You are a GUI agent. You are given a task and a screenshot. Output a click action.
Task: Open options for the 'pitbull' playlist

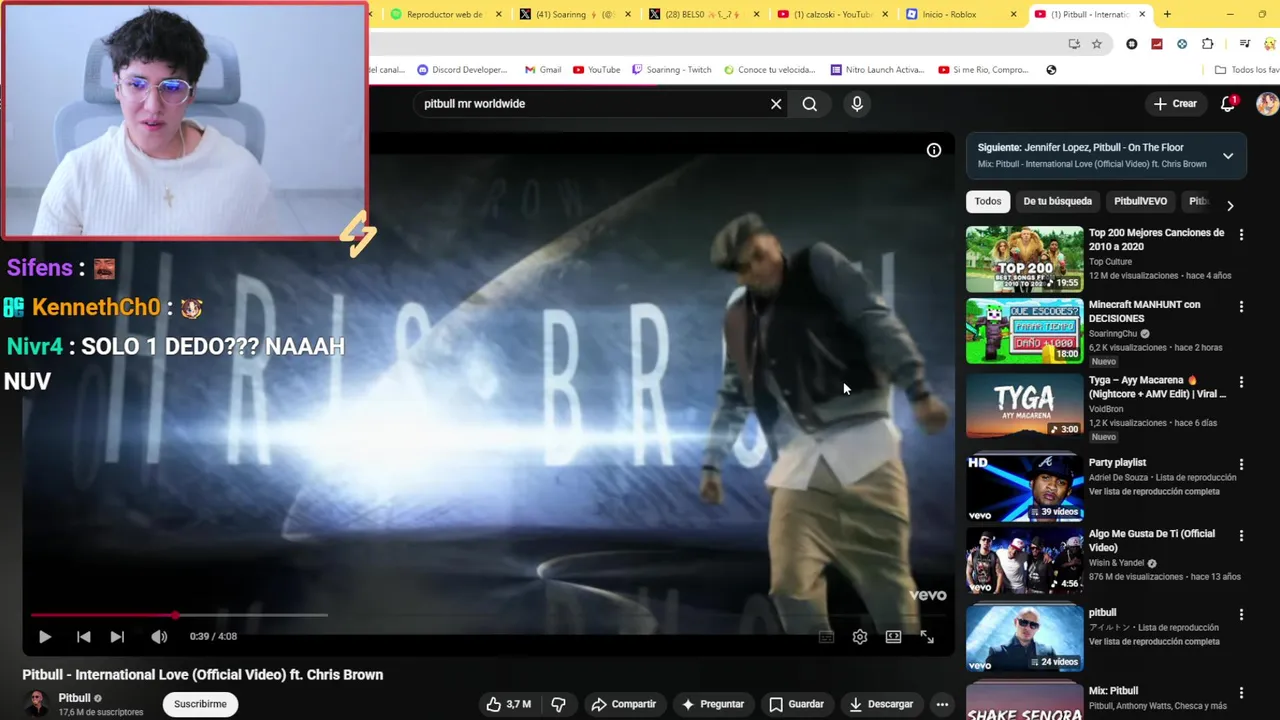(x=1241, y=614)
